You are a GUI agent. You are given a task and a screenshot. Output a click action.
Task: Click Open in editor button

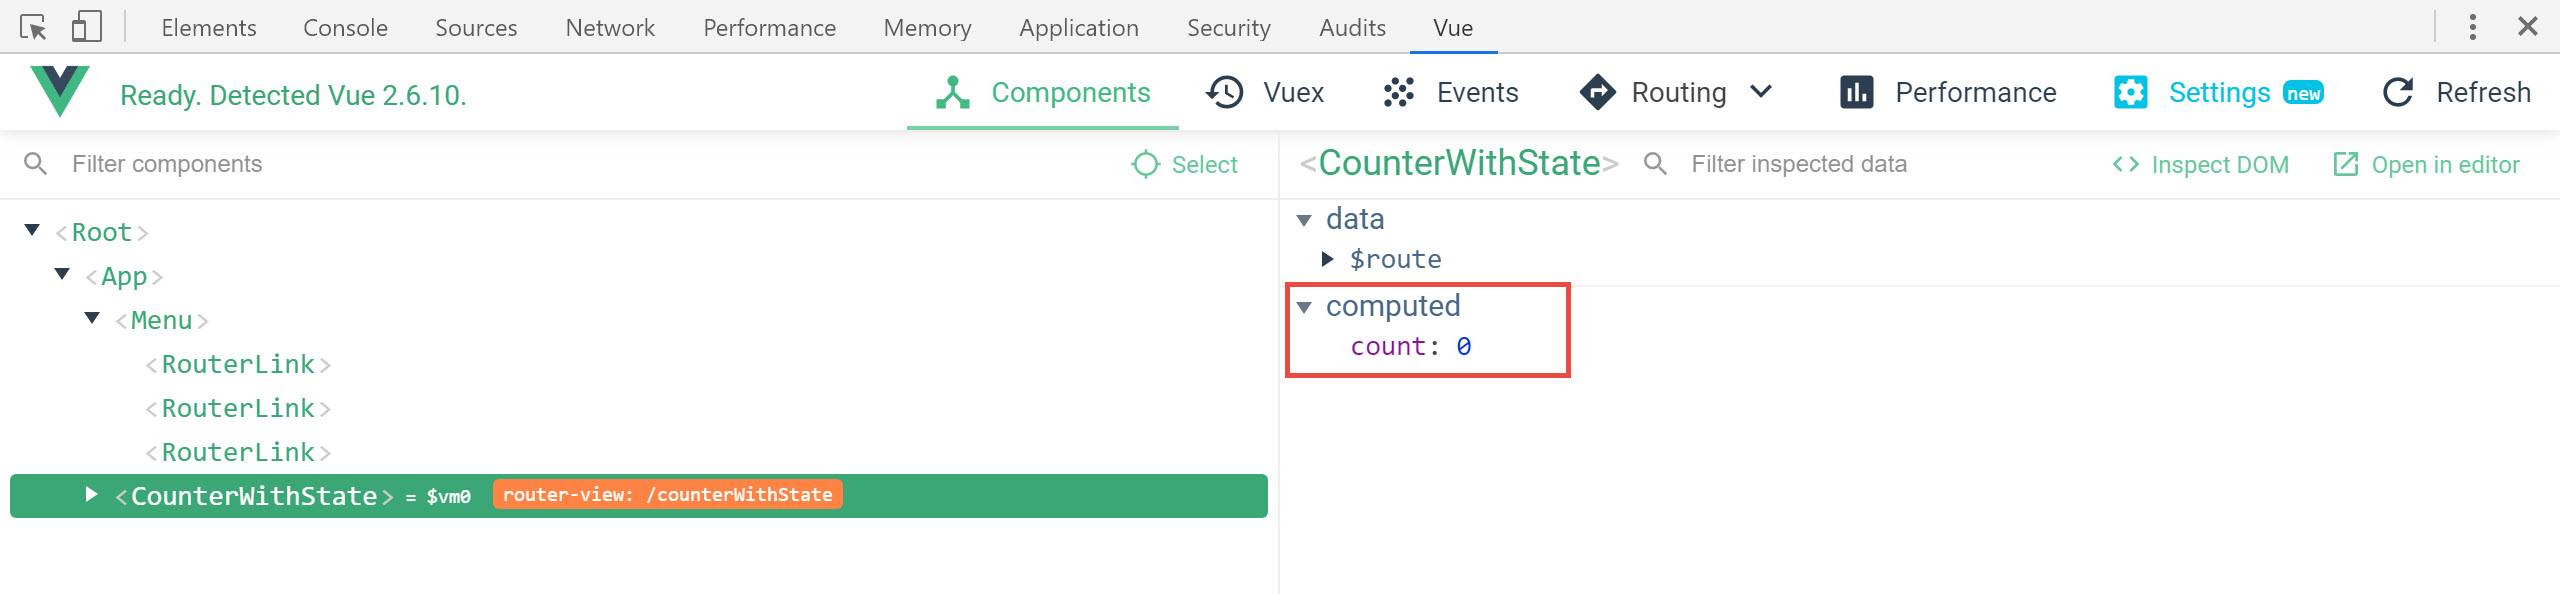tap(2426, 165)
